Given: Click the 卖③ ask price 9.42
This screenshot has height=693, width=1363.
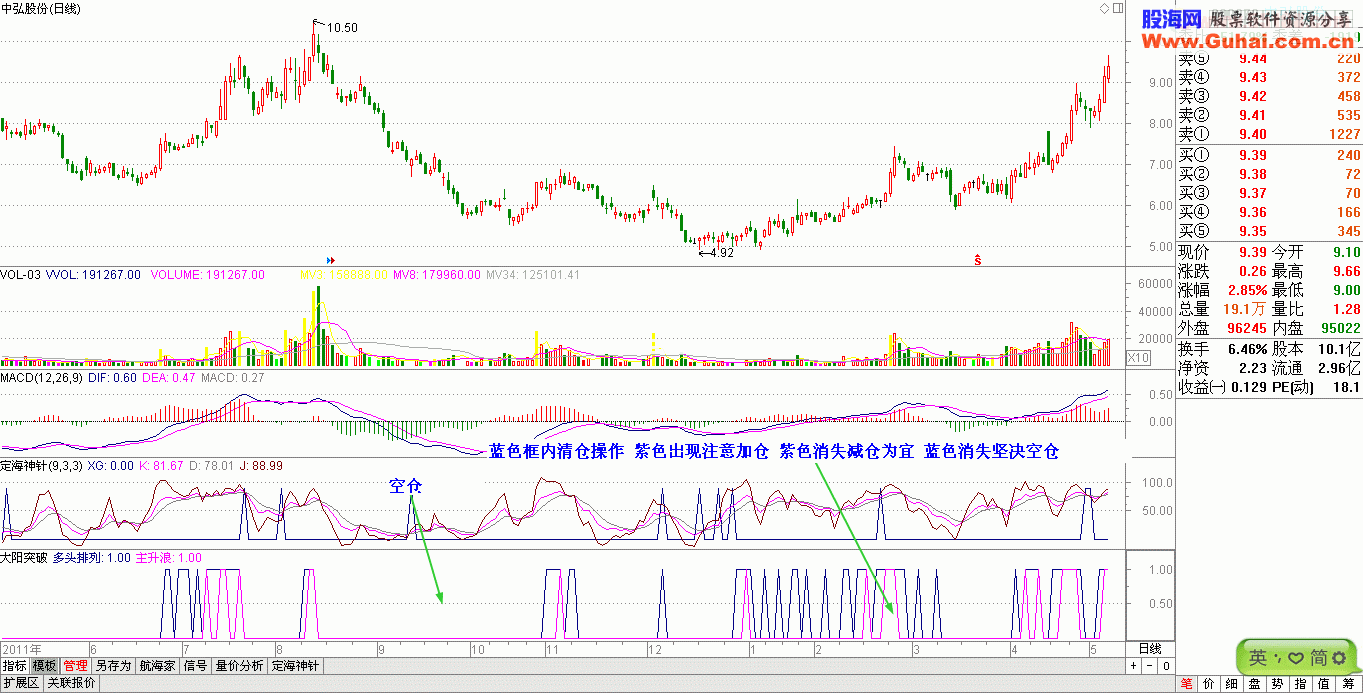Looking at the screenshot, I should point(1253,97).
